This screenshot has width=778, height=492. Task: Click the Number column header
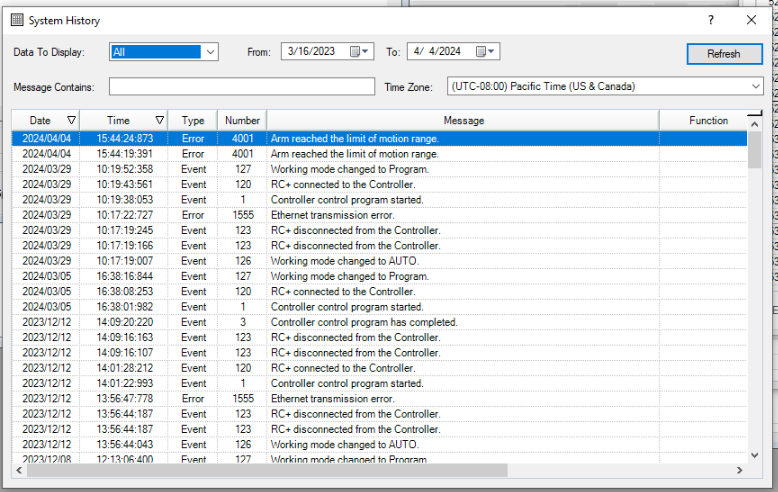point(242,121)
